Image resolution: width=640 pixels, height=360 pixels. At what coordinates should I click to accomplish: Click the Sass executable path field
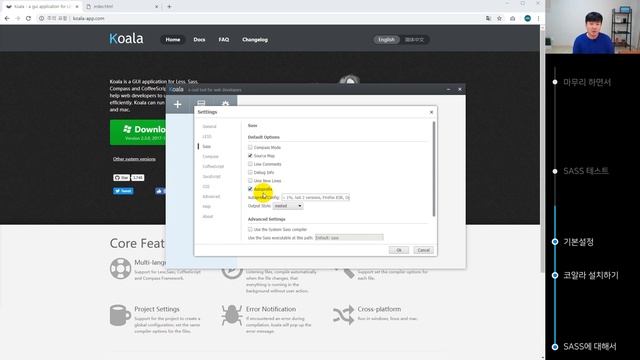(x=349, y=238)
